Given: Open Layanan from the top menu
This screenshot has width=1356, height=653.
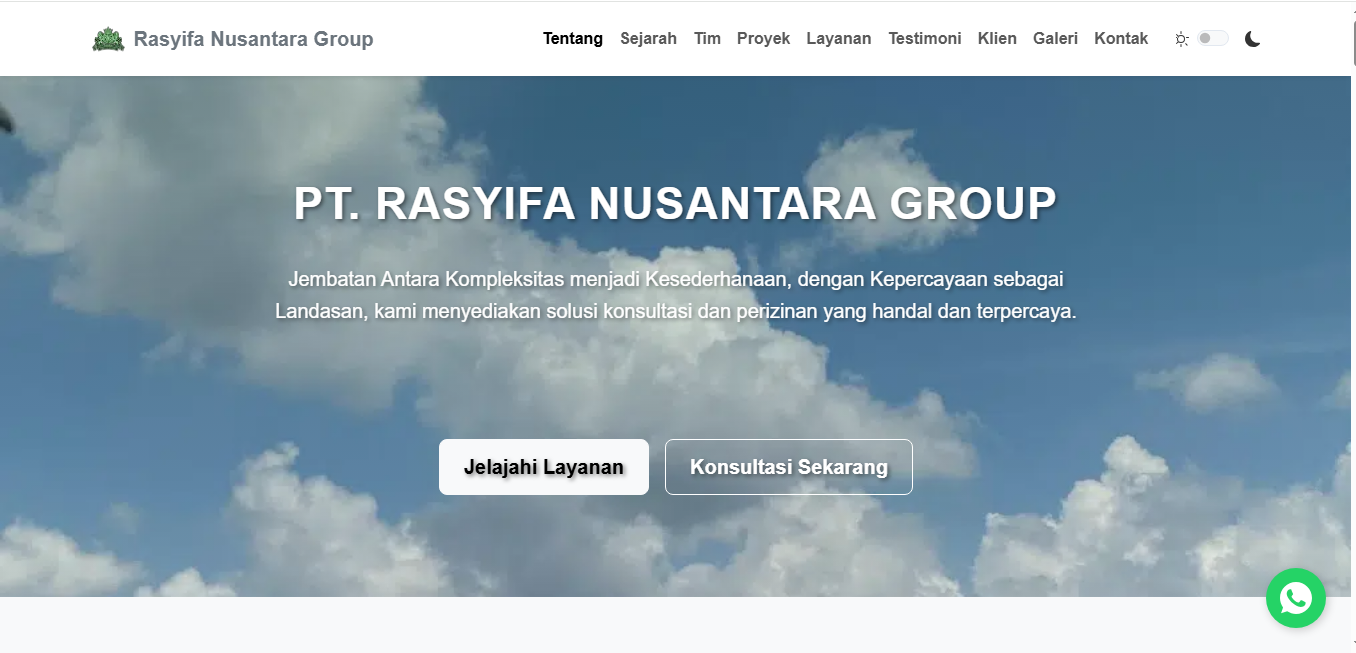Looking at the screenshot, I should point(838,39).
